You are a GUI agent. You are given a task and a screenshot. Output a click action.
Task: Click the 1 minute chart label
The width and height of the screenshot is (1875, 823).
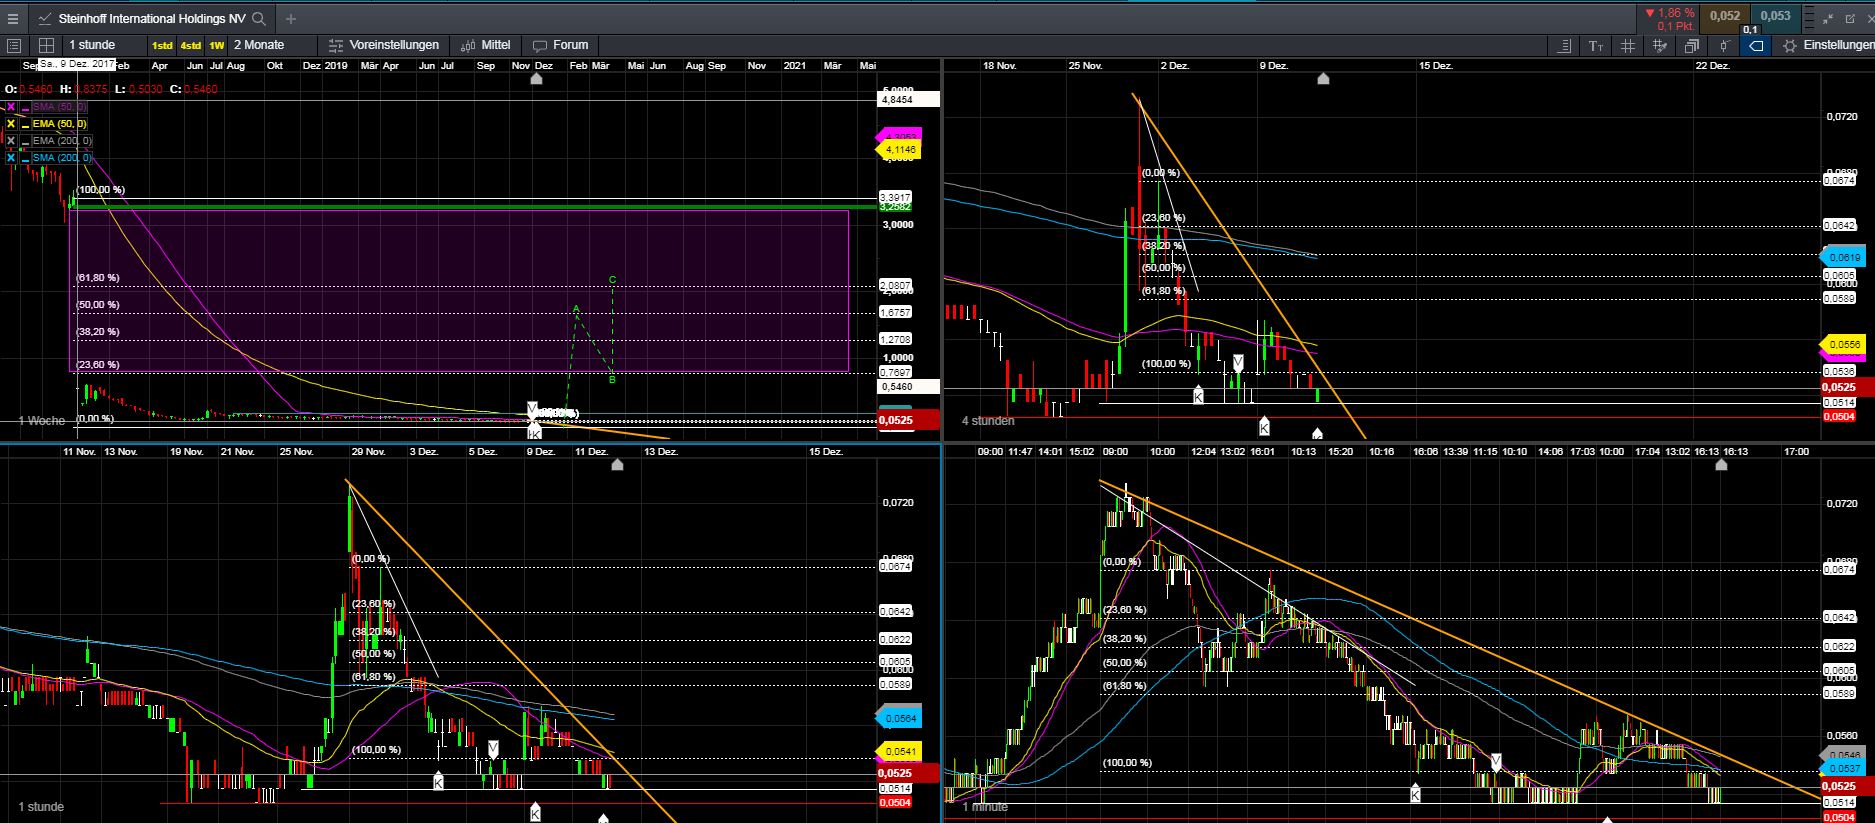tap(985, 806)
